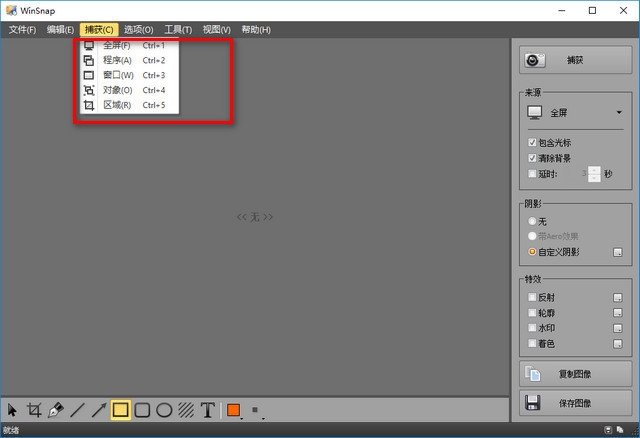Image resolution: width=640 pixels, height=438 pixels.
Task: Open the 选项(O) menu
Action: (x=138, y=29)
